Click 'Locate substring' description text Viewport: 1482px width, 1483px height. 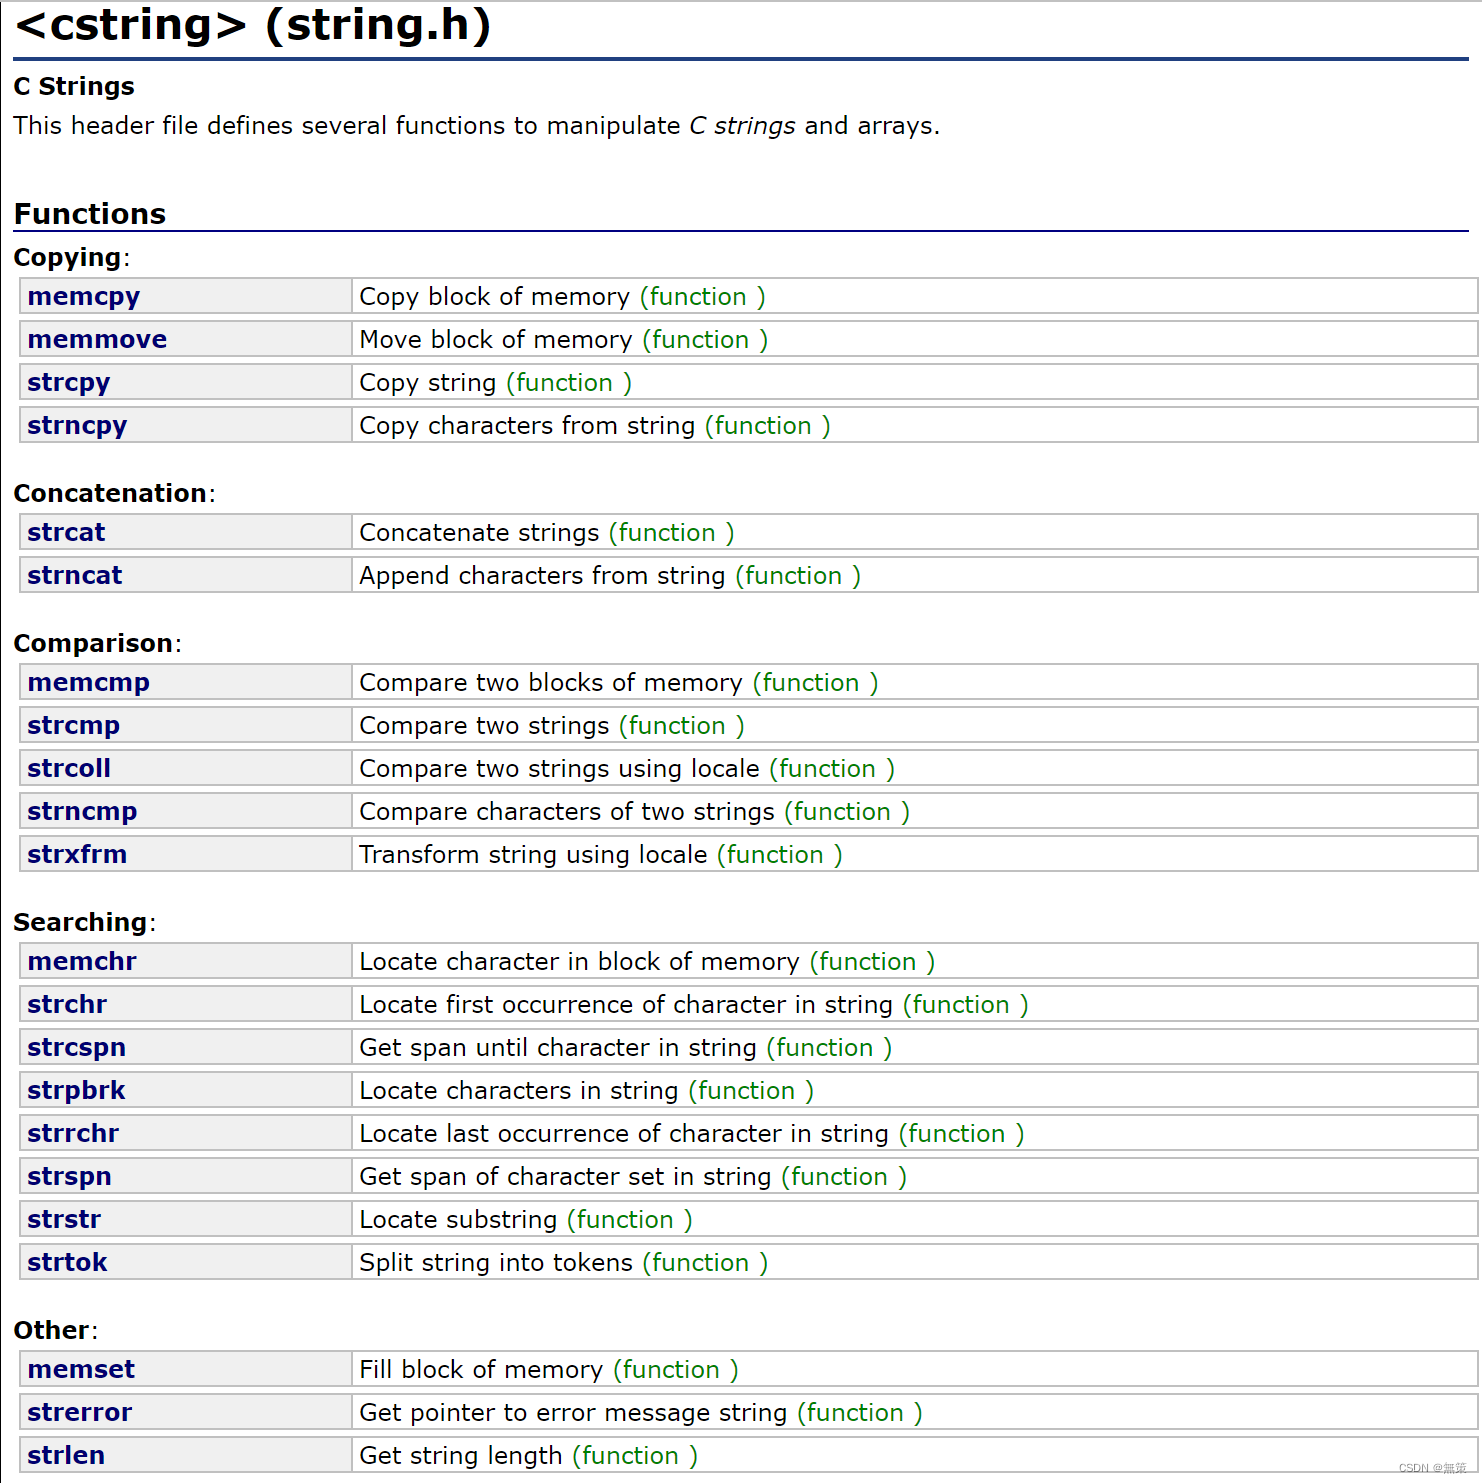pyautogui.click(x=459, y=1220)
